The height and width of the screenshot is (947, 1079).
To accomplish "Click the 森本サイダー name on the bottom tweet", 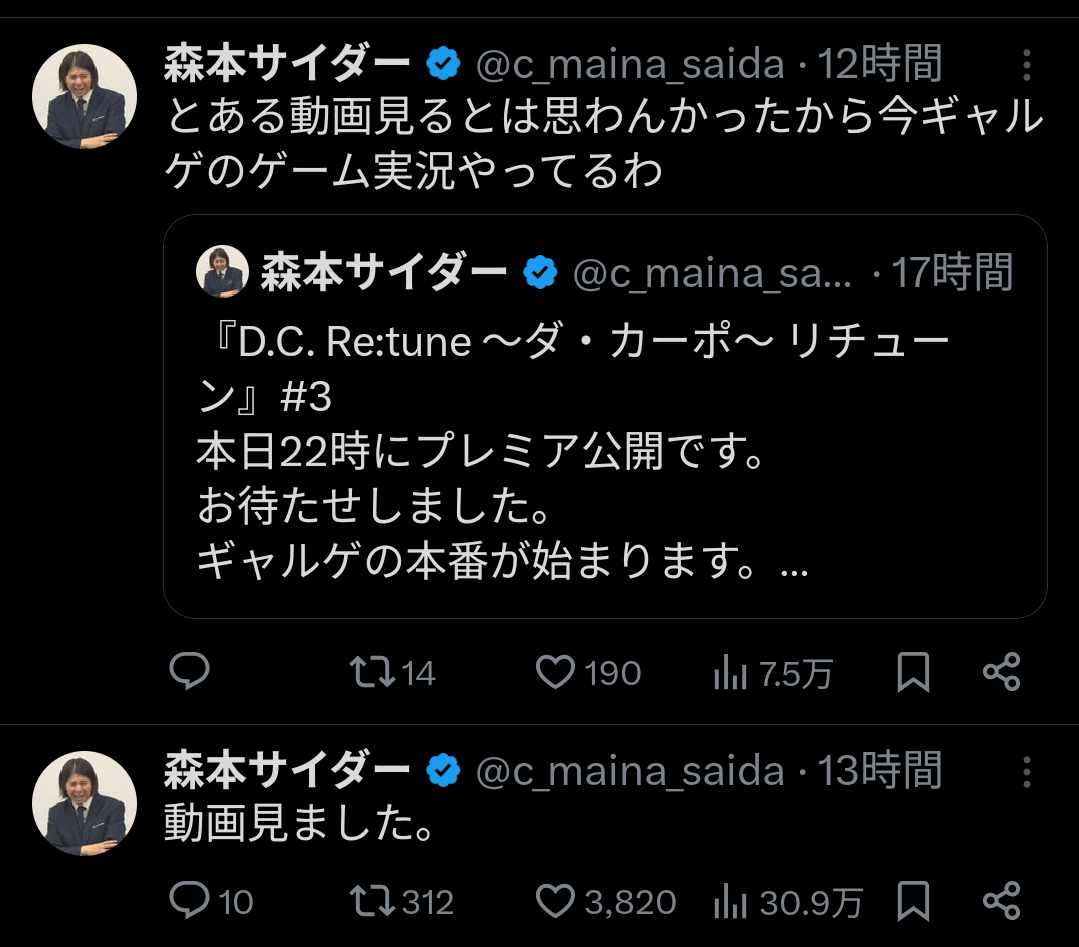I will point(287,771).
